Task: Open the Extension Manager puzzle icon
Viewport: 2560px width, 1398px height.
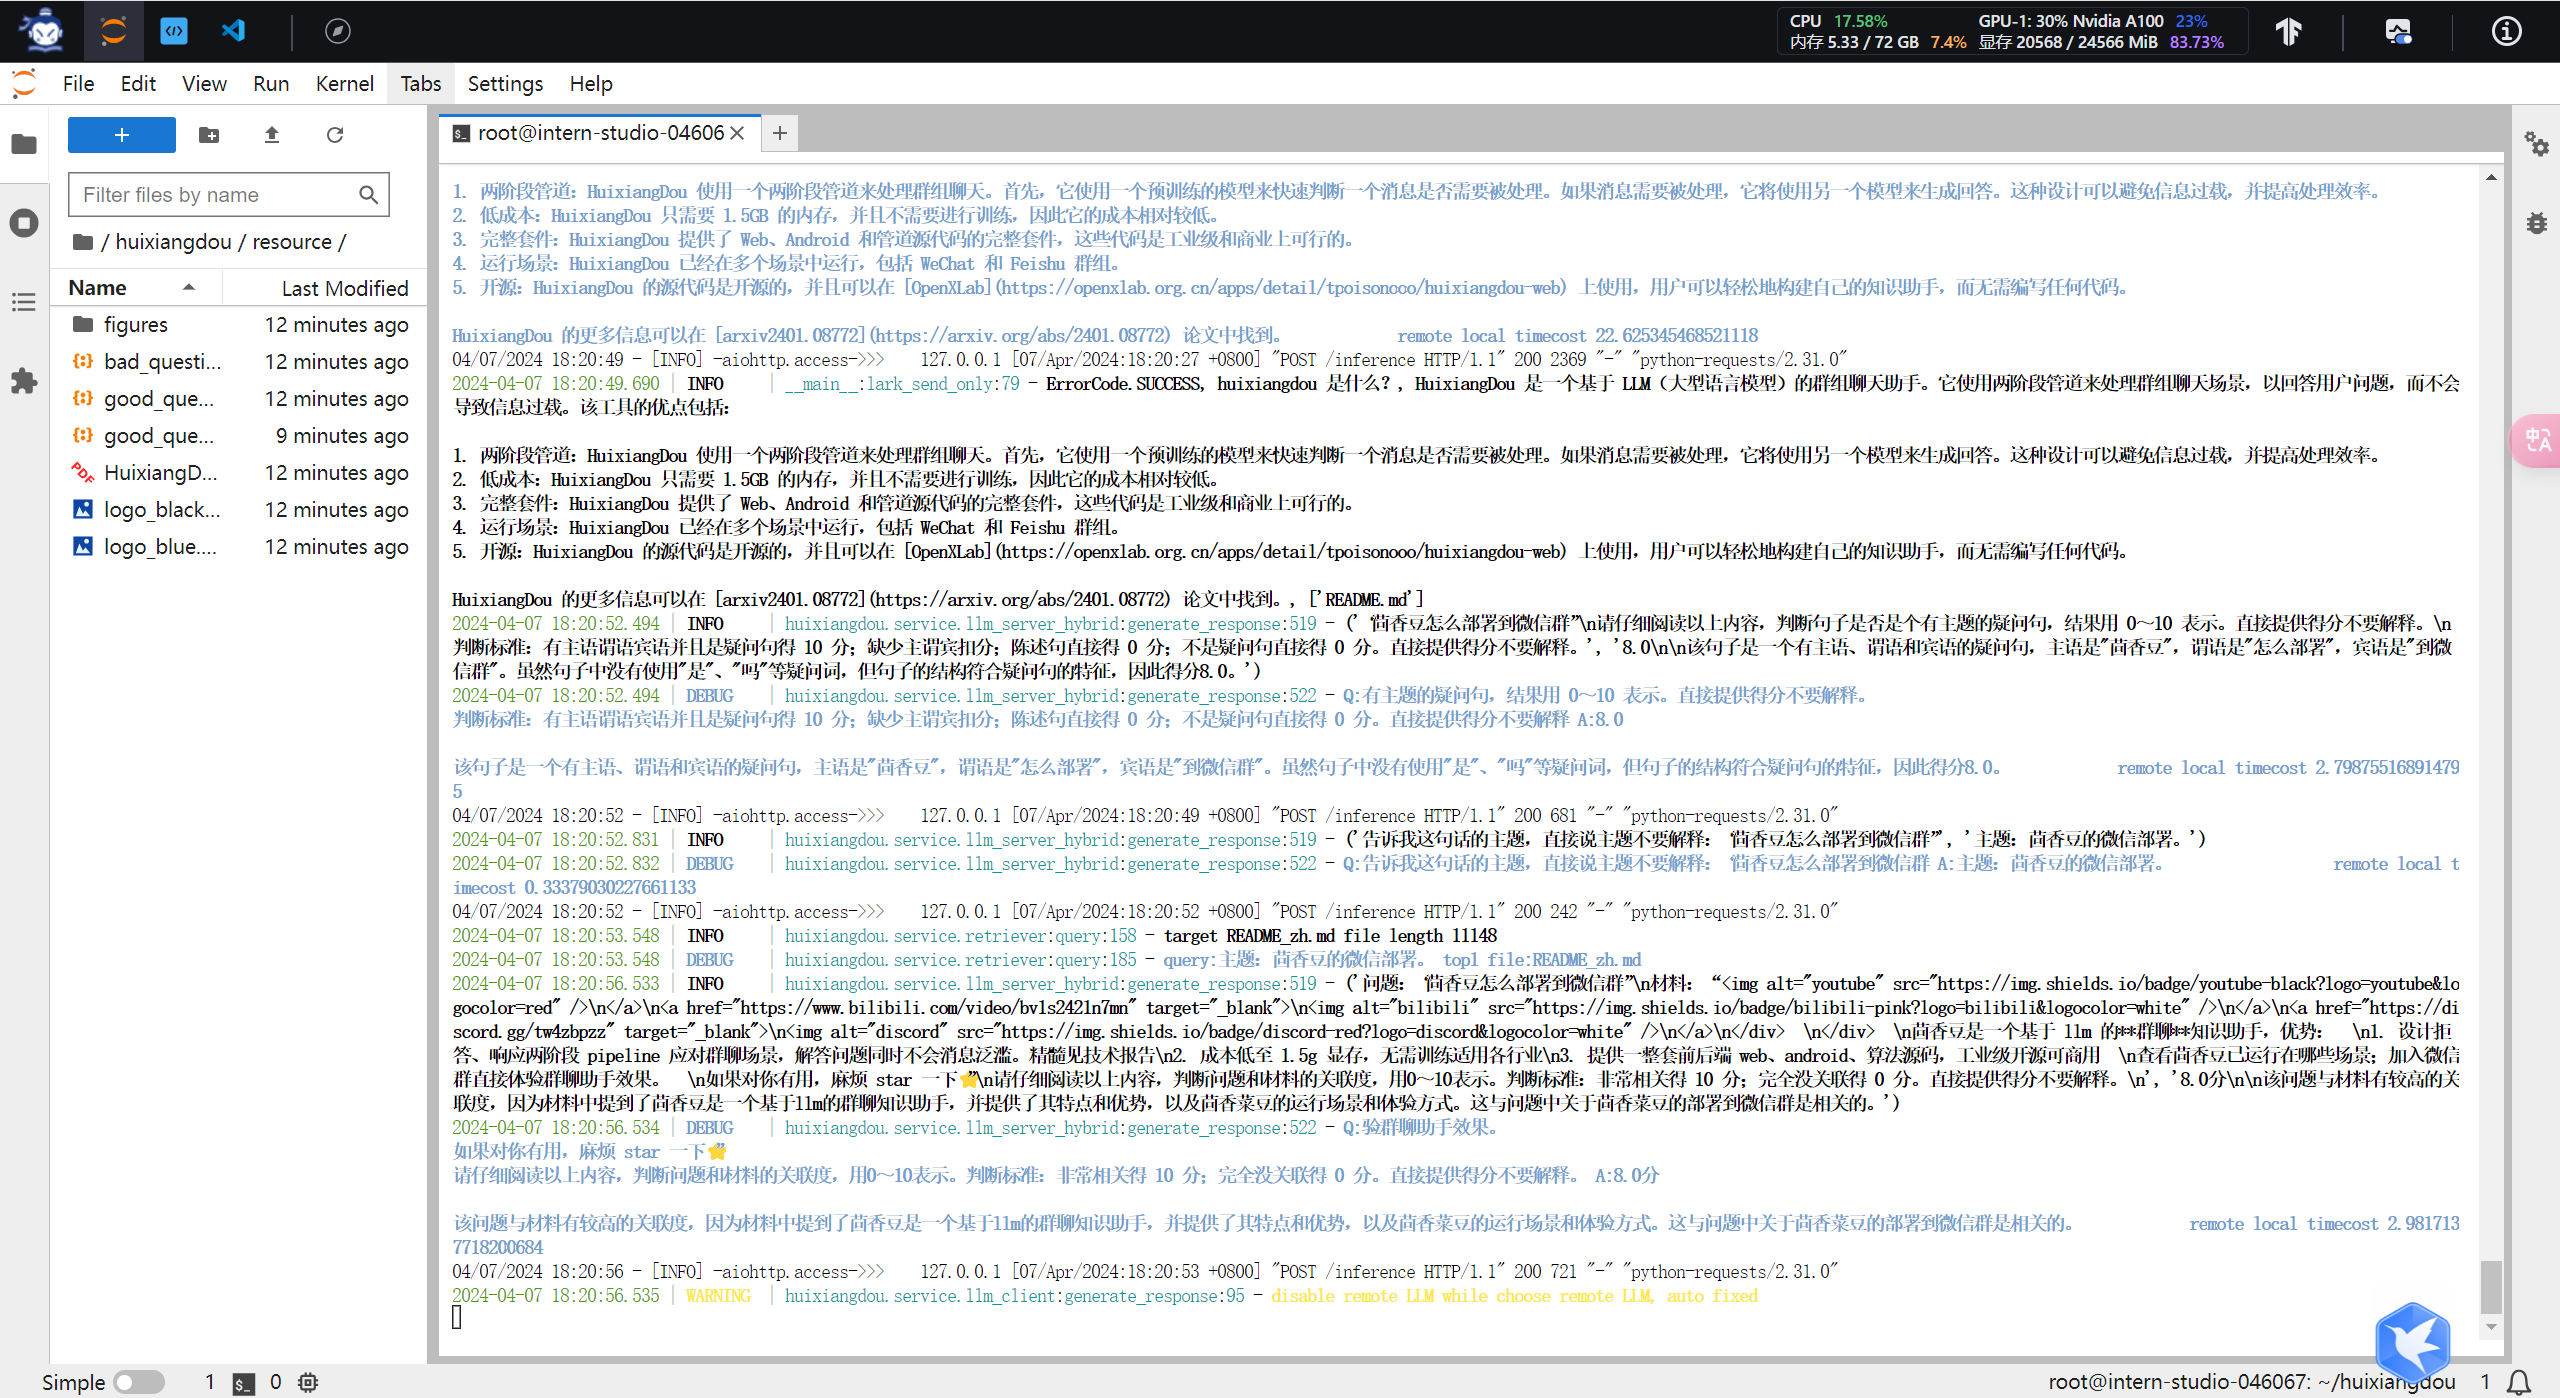Action: 24,381
